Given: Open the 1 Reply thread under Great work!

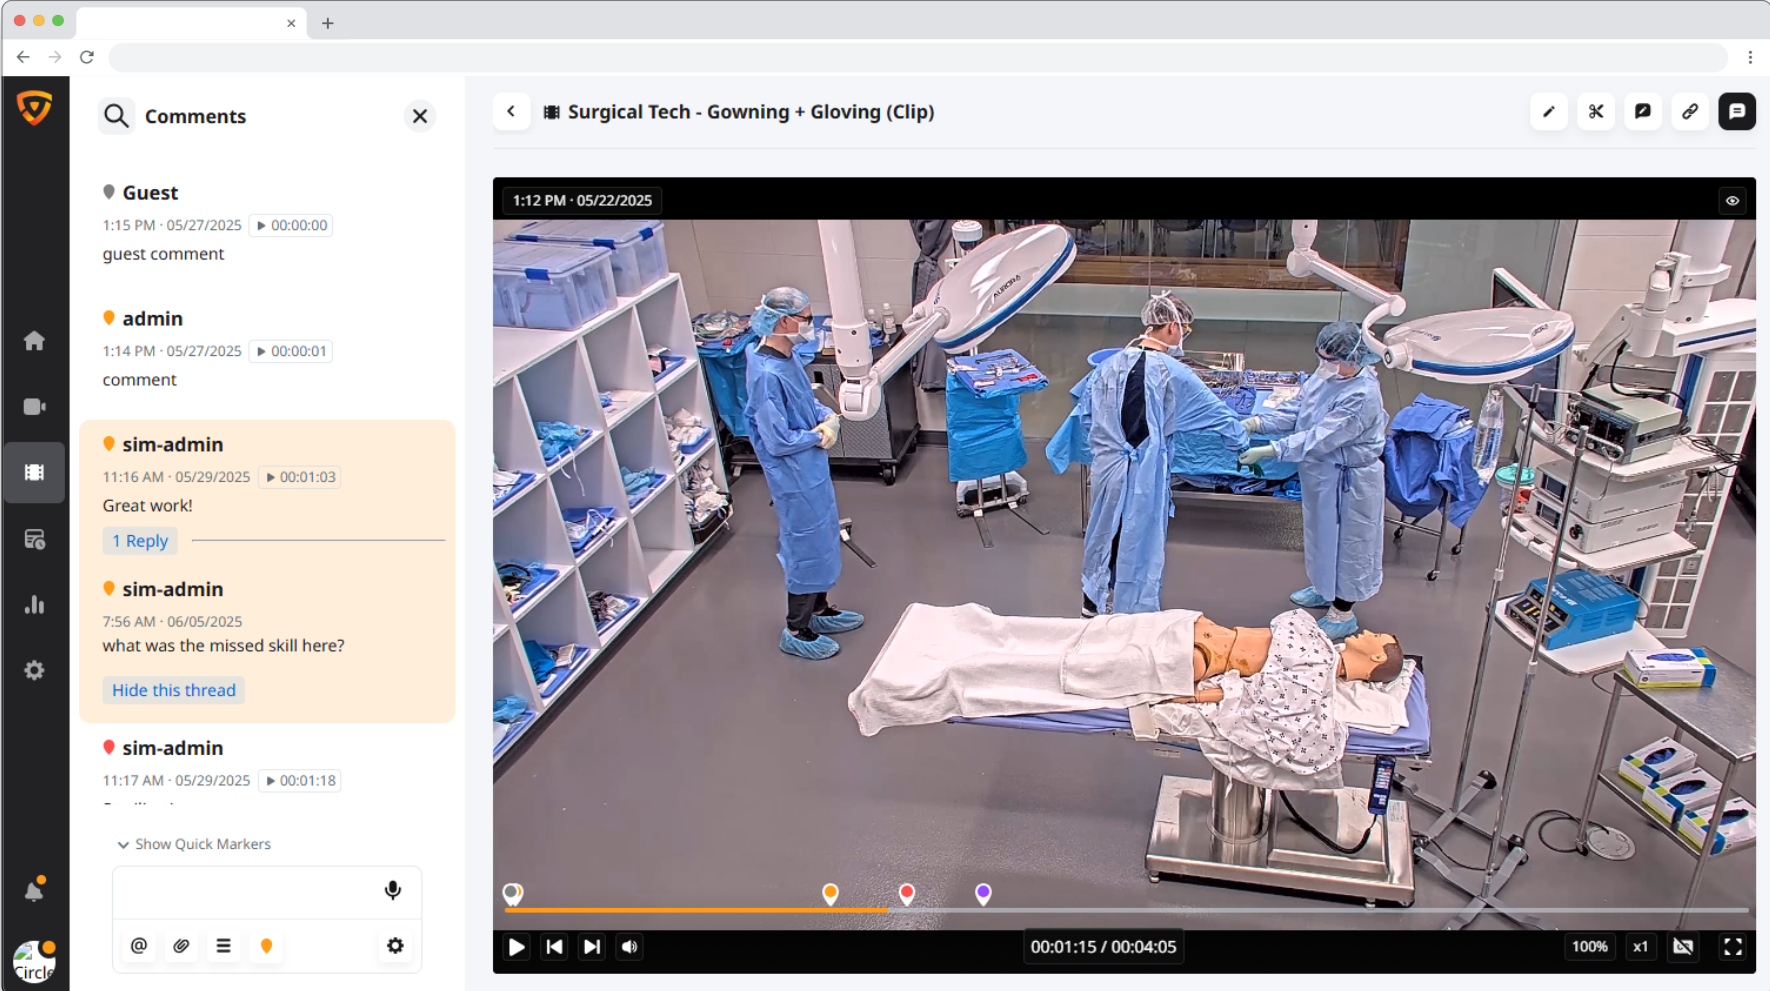Looking at the screenshot, I should pos(139,540).
